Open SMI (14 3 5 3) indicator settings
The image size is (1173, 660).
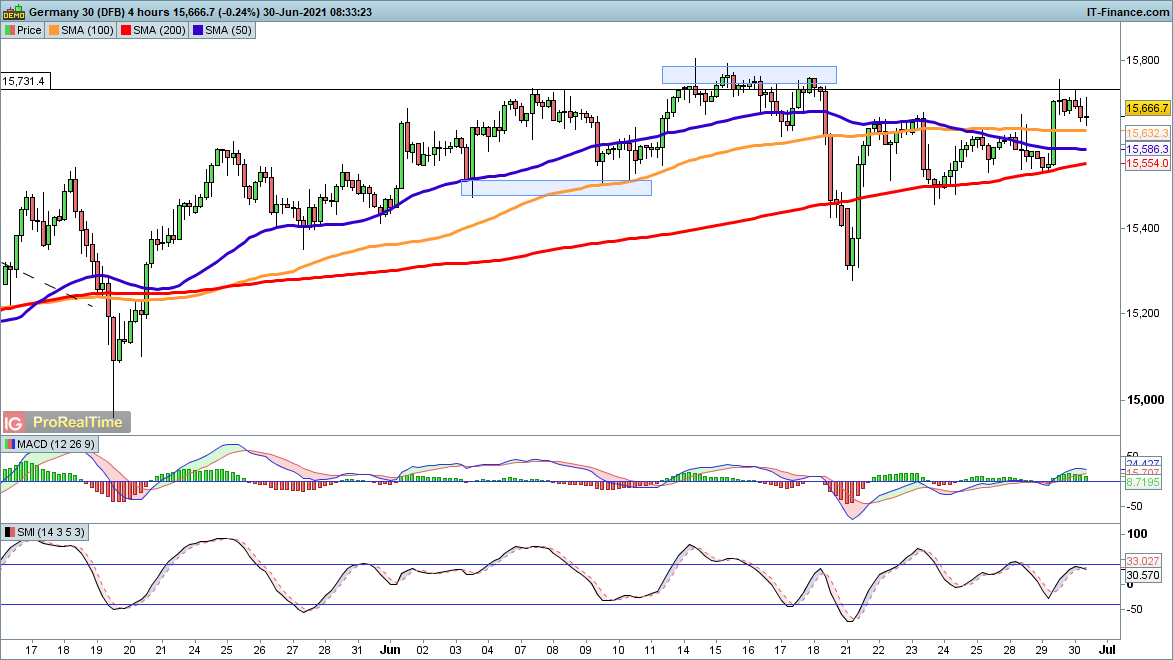pos(50,532)
